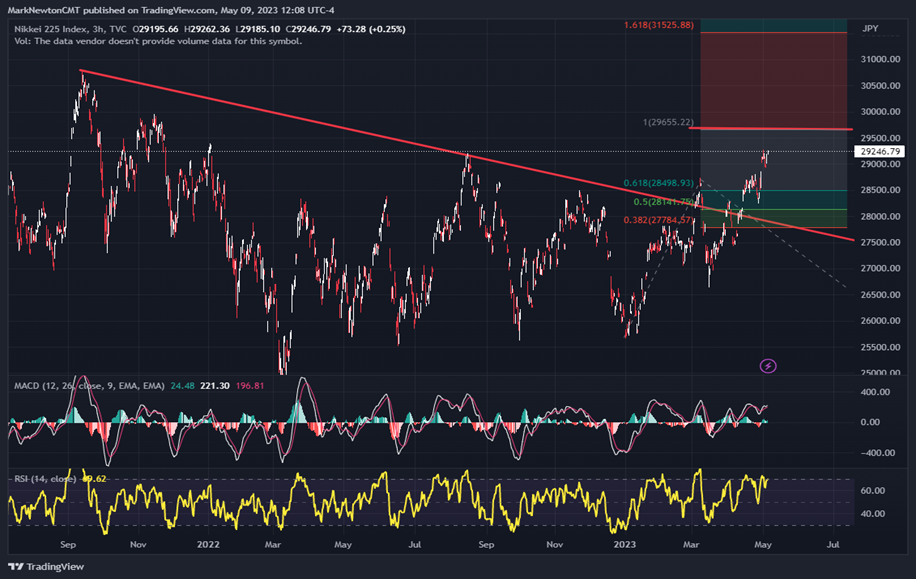Screen dimensions: 916x579
Task: Click the 0.5(28141.75) Fibonacci label
Action: click(664, 202)
